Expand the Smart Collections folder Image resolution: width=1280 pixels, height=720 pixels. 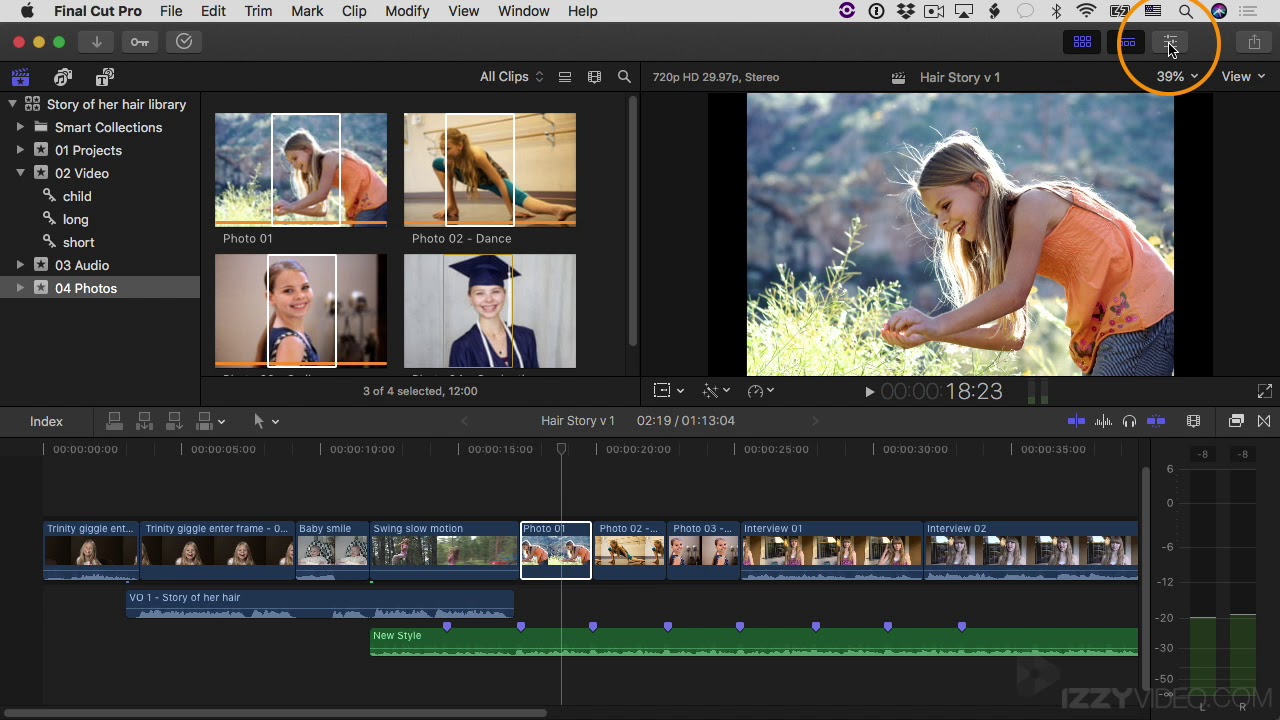click(x=20, y=127)
